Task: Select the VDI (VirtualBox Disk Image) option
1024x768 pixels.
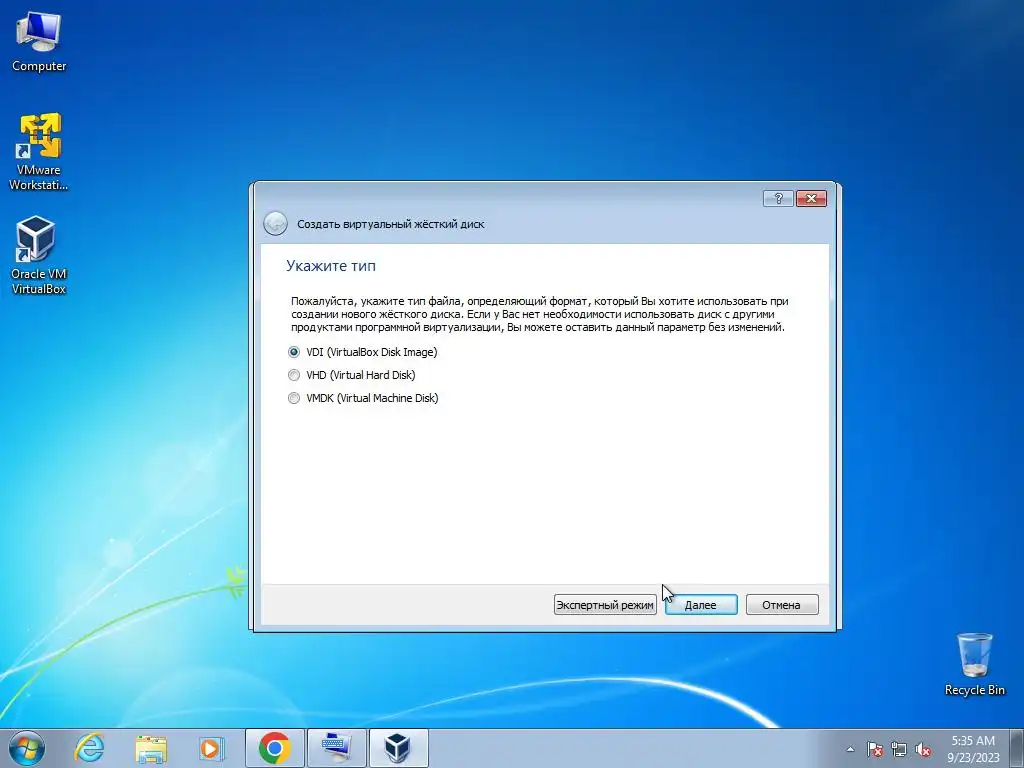Action: [x=362, y=352]
